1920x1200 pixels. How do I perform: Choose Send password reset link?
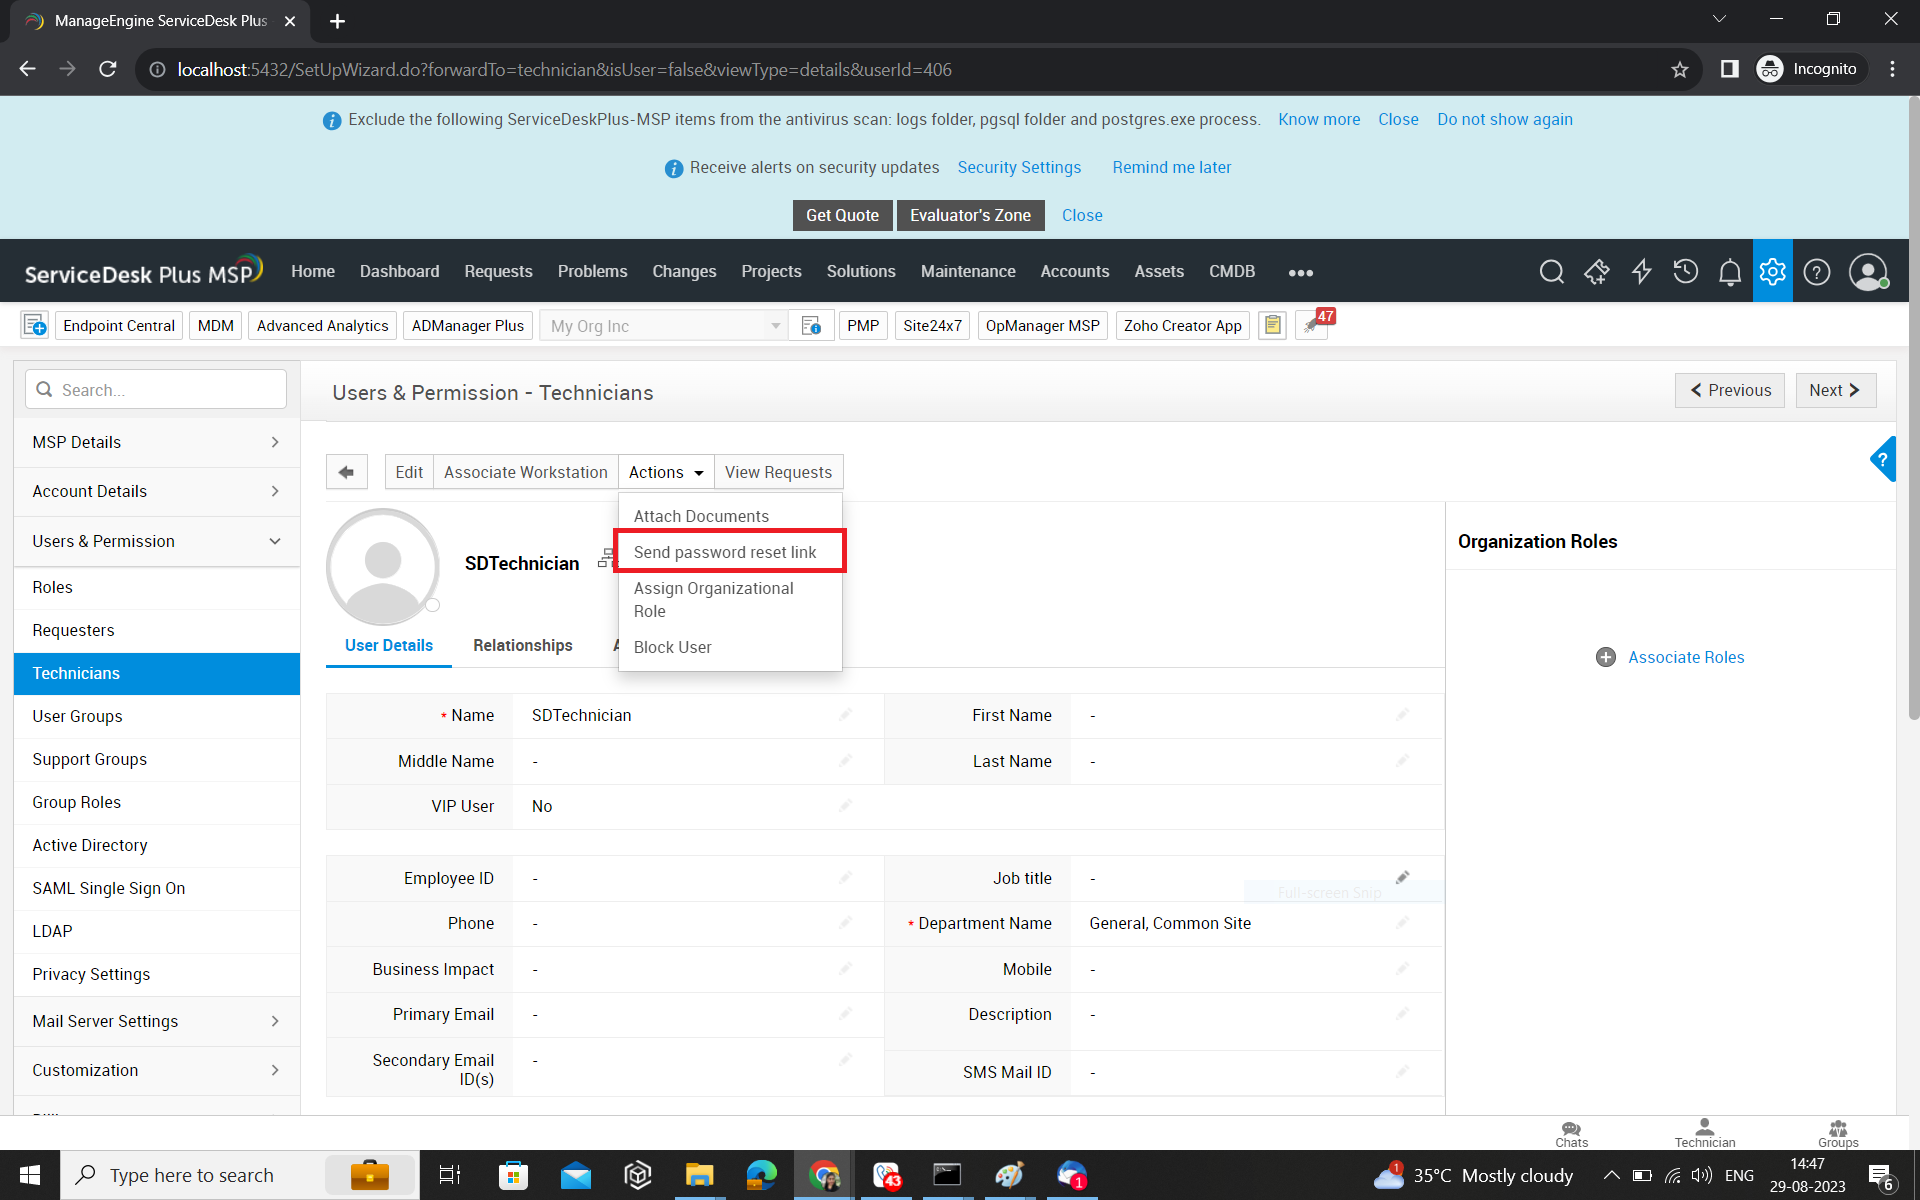730,552
